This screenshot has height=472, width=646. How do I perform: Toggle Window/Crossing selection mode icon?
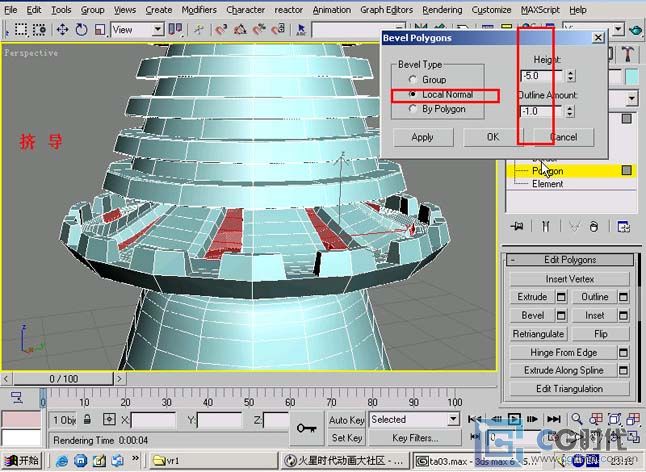pyautogui.click(x=39, y=29)
